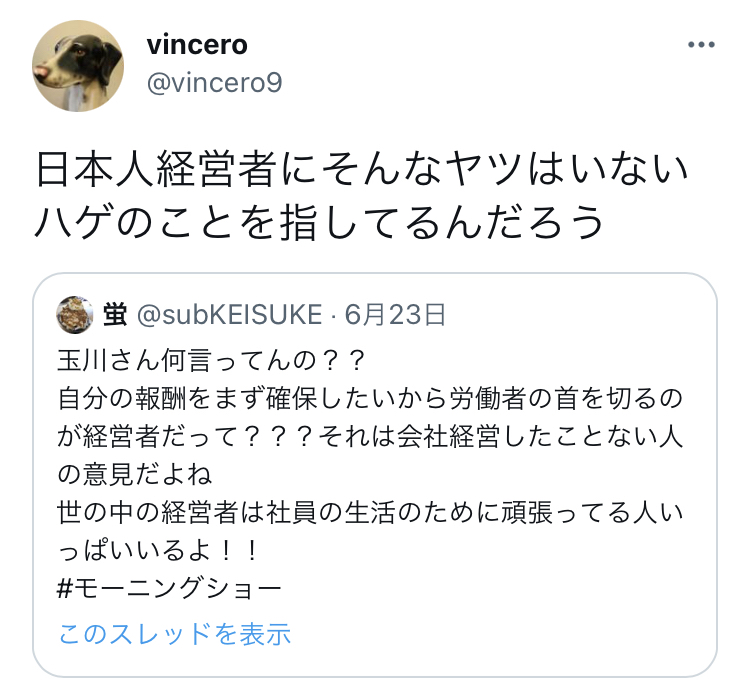Click the tweet line 日本人経営者にそんなヤツはいない

[x=362, y=170]
